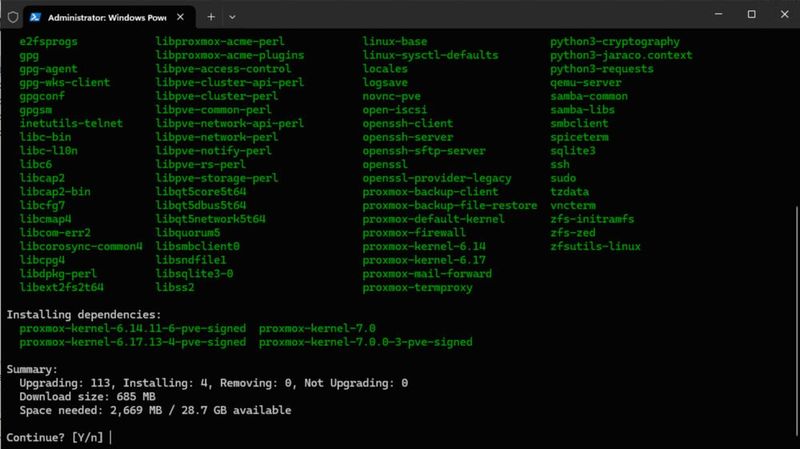Click the 'libproxmox-acme-perl' package name
Viewport: 800px width, 449px height.
tap(220, 41)
